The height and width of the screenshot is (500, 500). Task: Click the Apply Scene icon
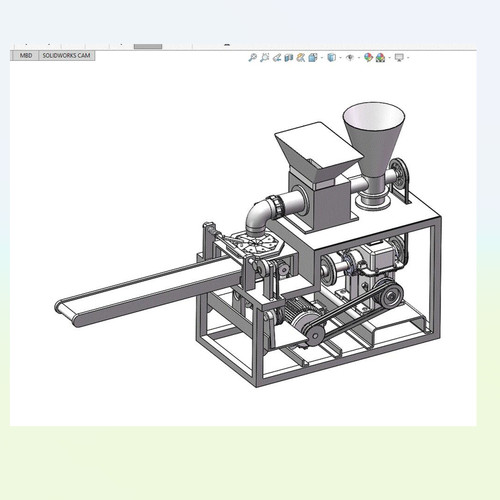point(380,58)
